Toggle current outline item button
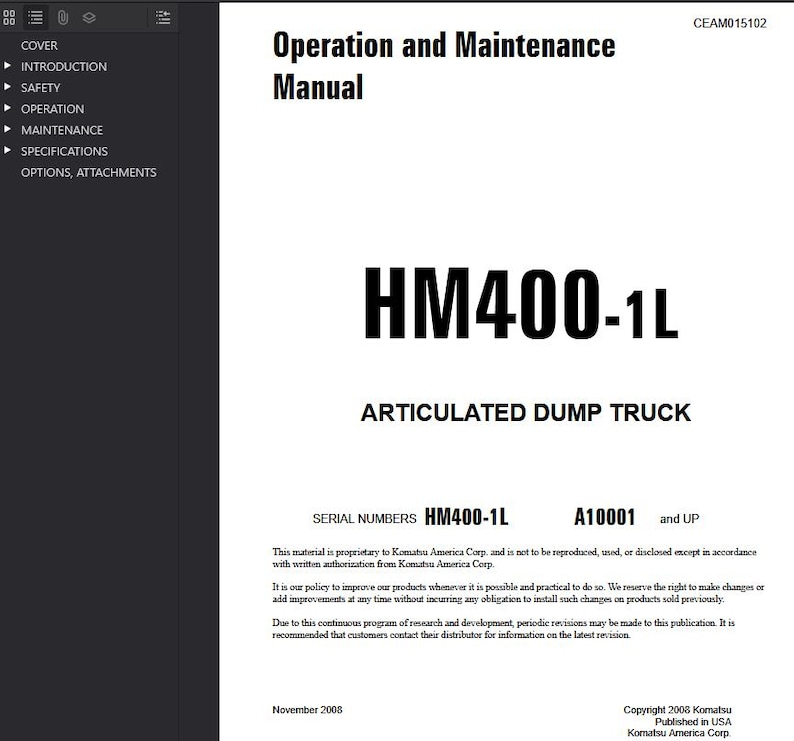The width and height of the screenshot is (794, 741). coord(163,18)
